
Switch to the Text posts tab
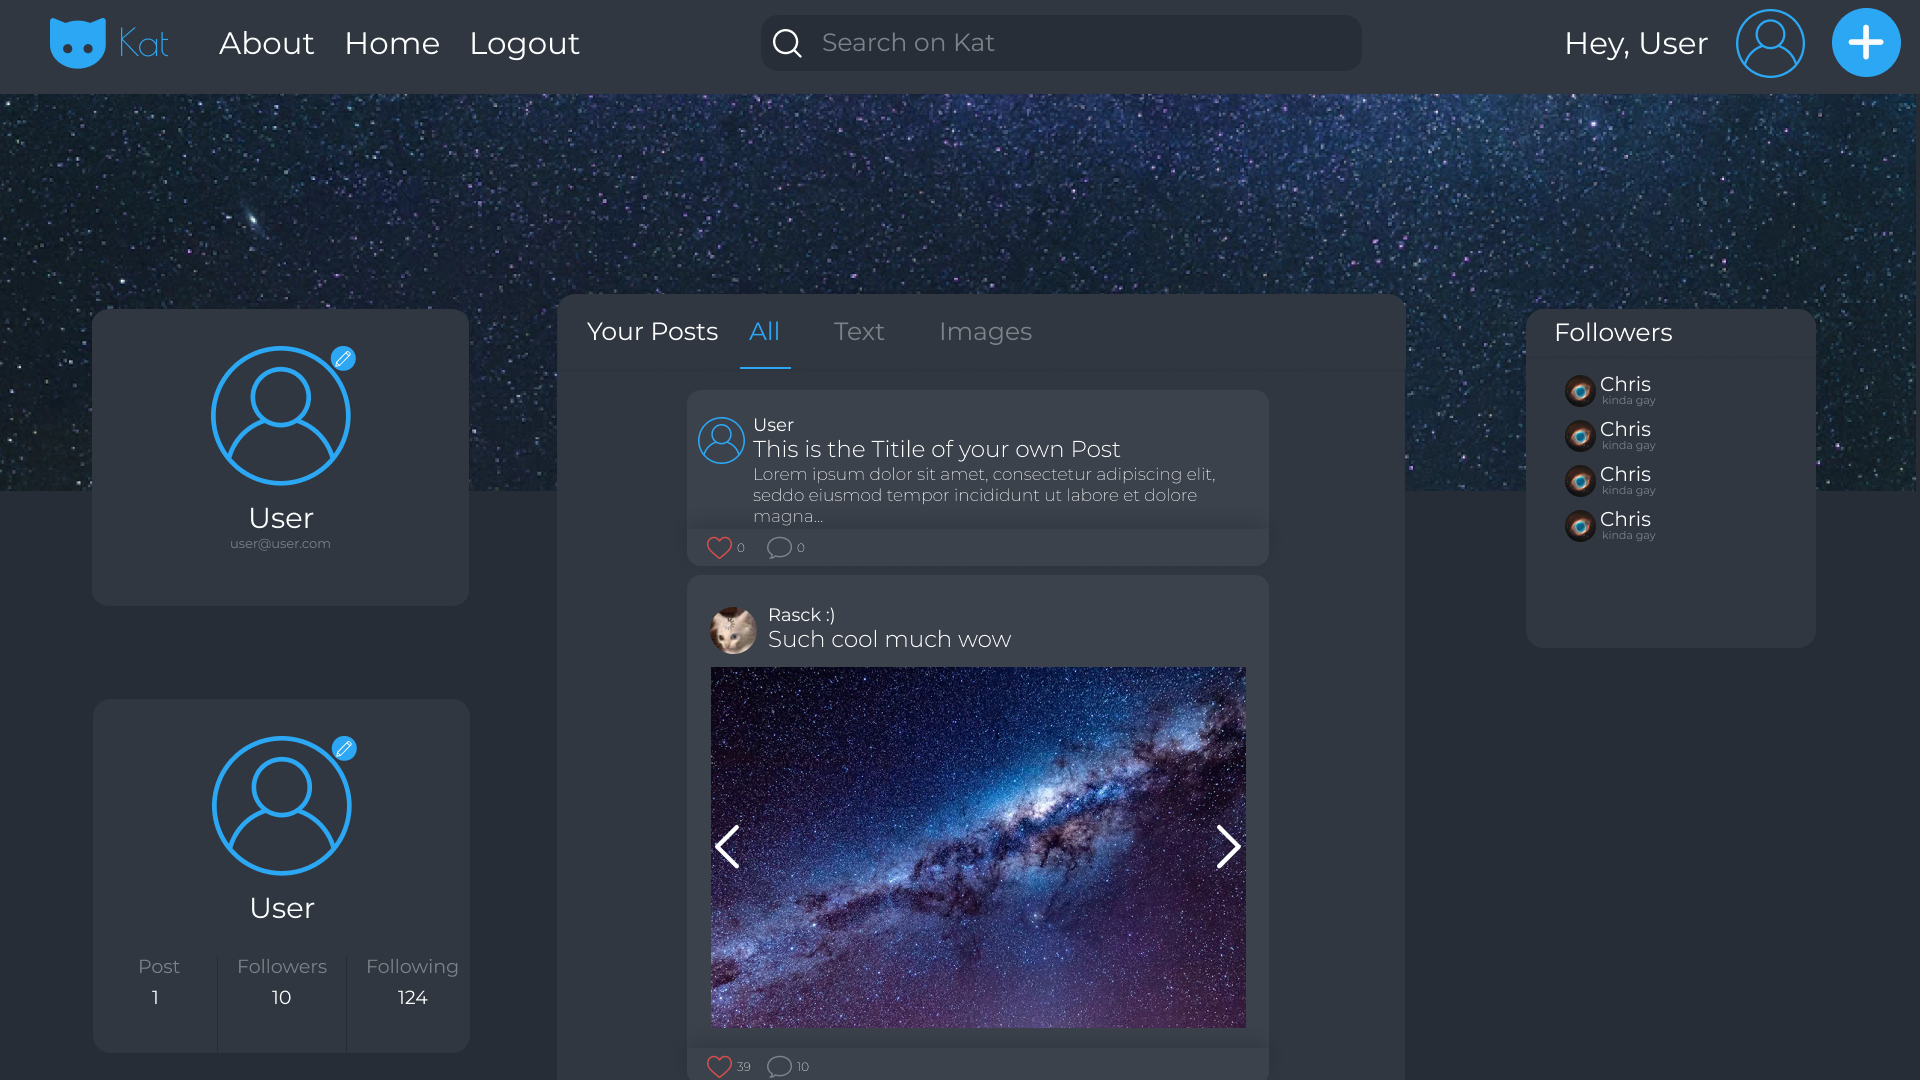(x=858, y=332)
